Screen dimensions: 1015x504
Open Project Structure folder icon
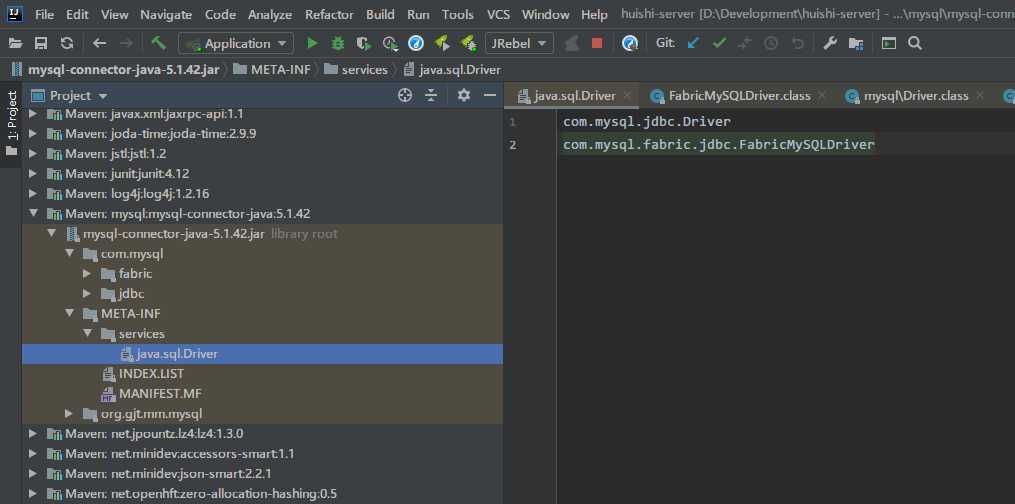(856, 43)
